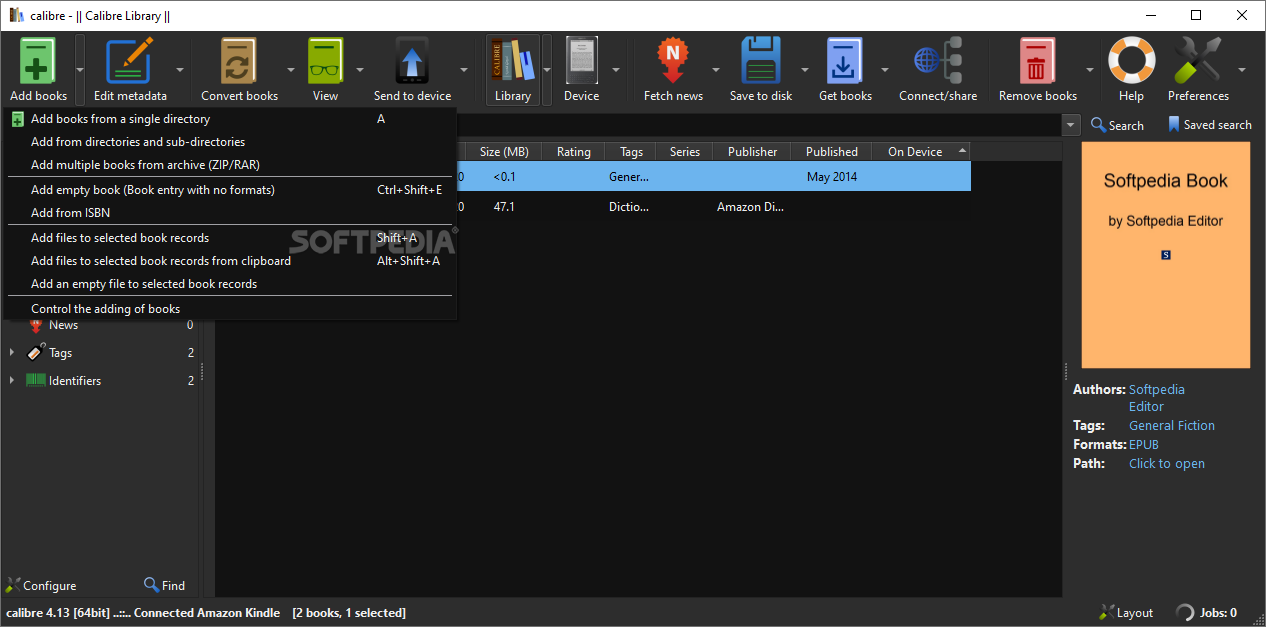
Task: Select Add from directories and sub-directories
Action: point(230,142)
